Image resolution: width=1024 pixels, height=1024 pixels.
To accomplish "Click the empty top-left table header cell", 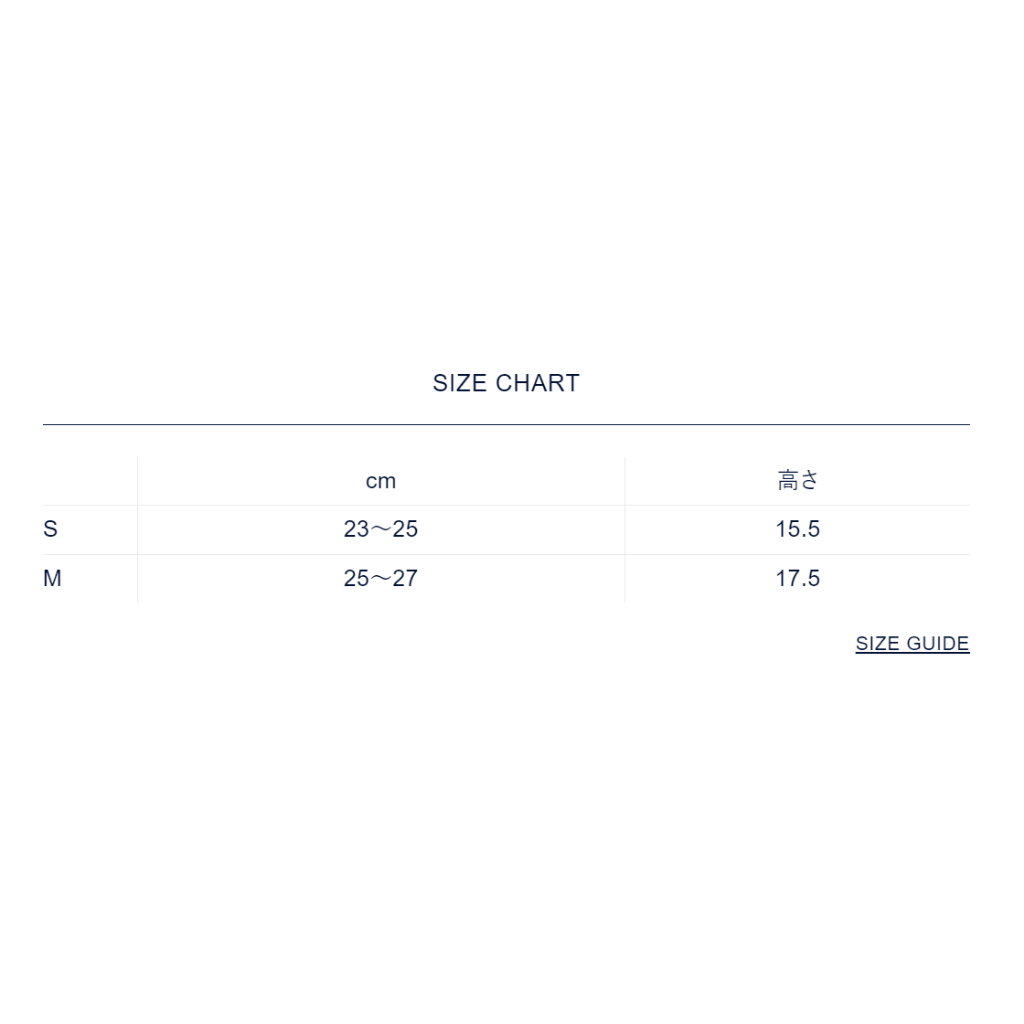I will (89, 481).
